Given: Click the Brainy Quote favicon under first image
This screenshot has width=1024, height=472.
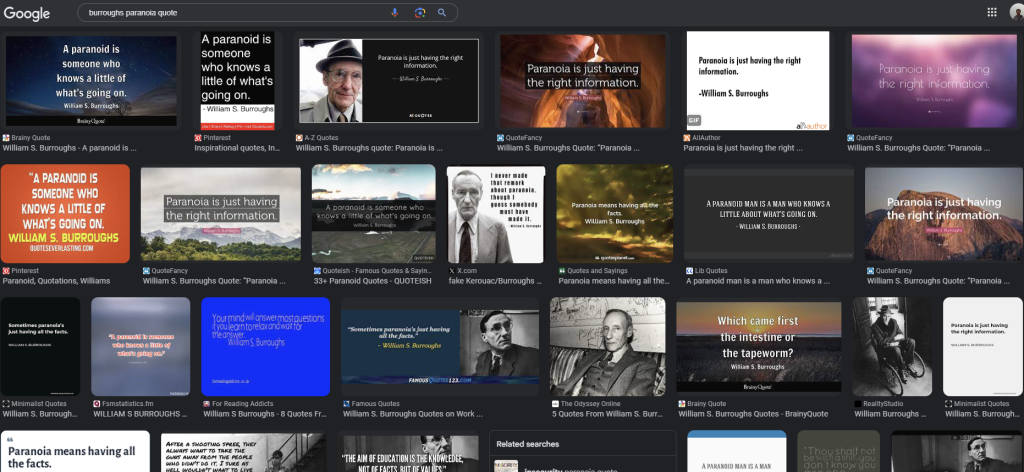Looking at the screenshot, I should coord(7,137).
